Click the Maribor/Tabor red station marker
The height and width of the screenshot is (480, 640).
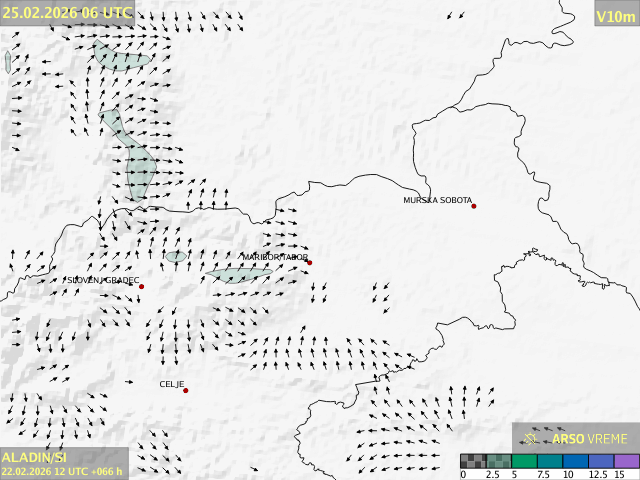309,263
